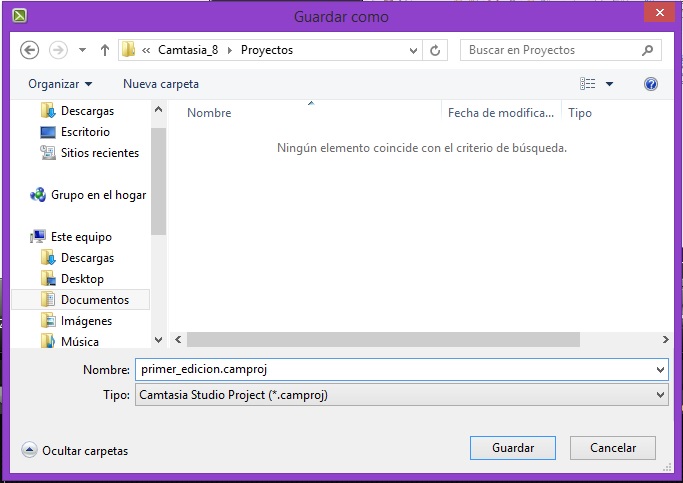Click the Up one level arrow

pyautogui.click(x=105, y=50)
